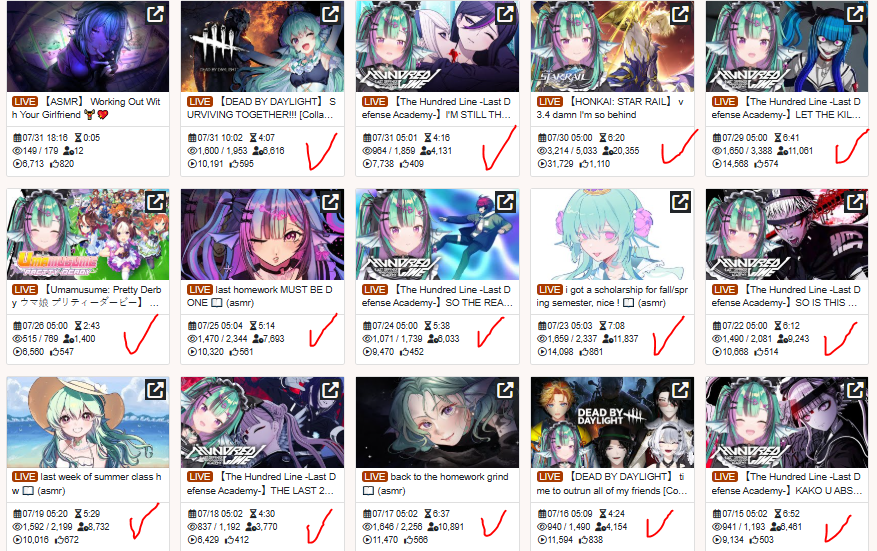The height and width of the screenshot is (551, 877).
Task: Open external link on 'last homework MUST BE DONE' card
Action: coord(331,201)
